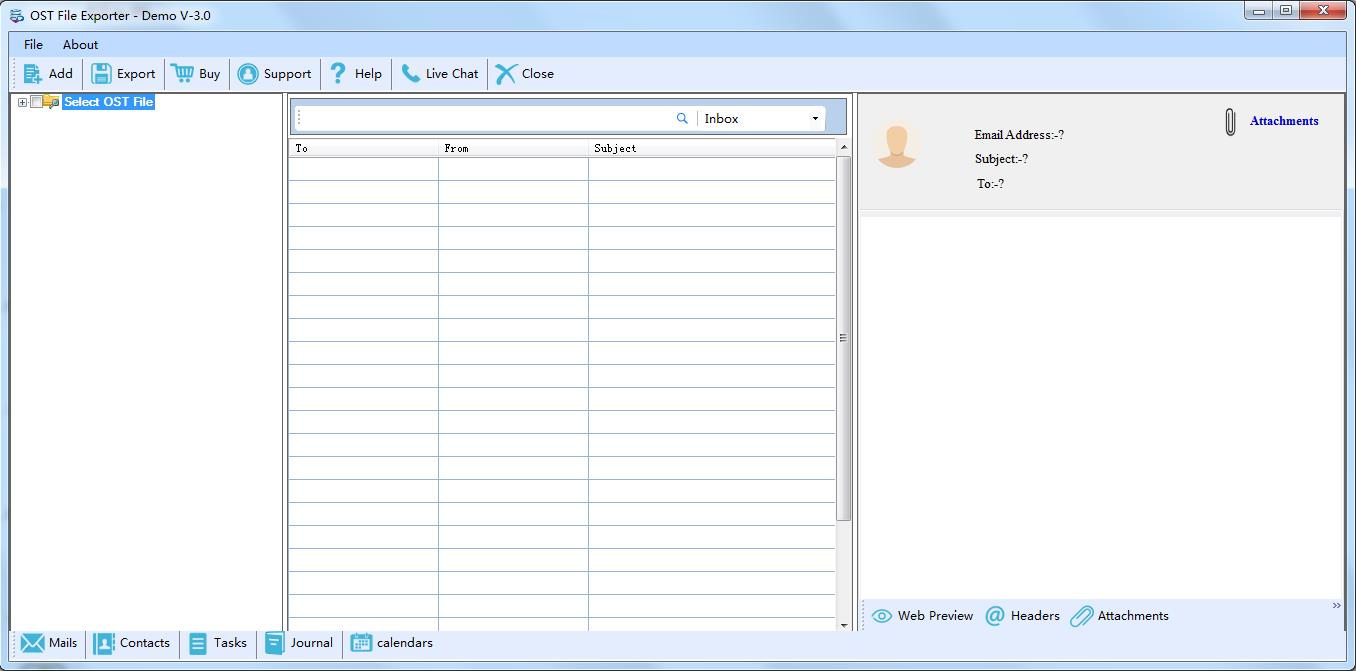The height and width of the screenshot is (671, 1356).
Task: Click the mail list vertical scrollbar thumb
Action: pos(843,338)
